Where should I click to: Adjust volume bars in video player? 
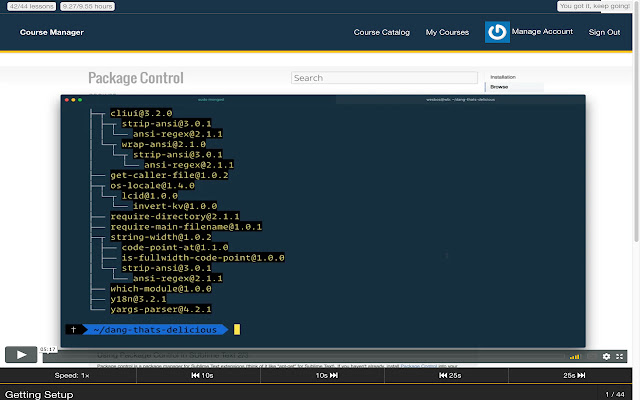575,357
